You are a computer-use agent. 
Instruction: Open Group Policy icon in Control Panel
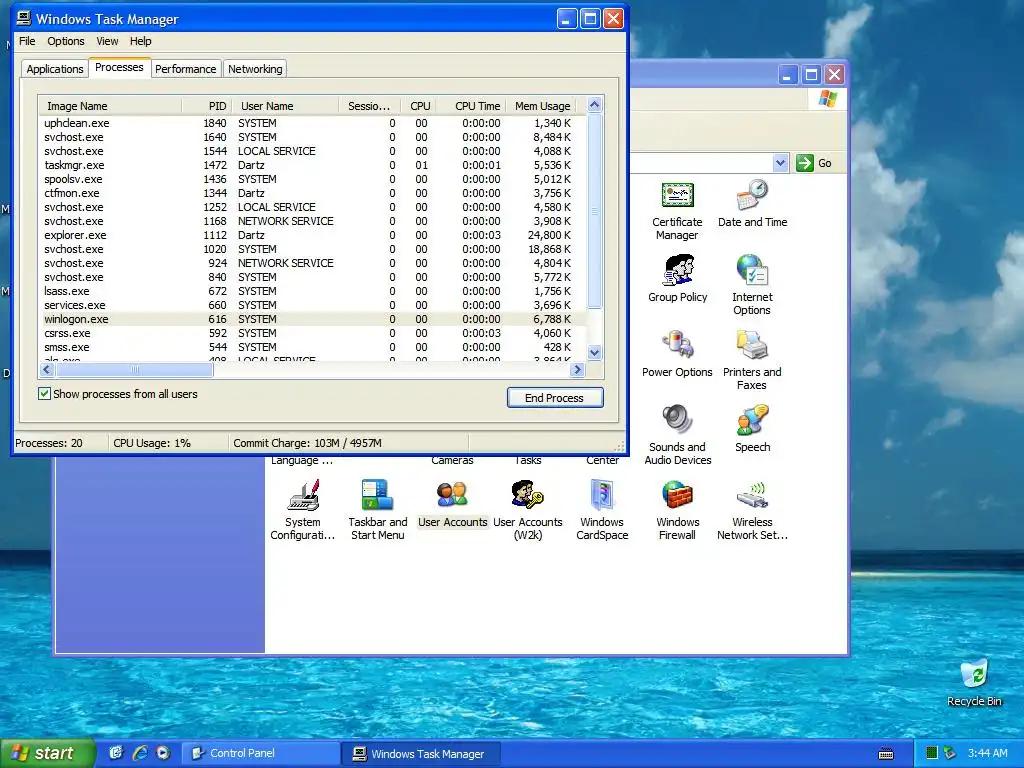click(677, 270)
